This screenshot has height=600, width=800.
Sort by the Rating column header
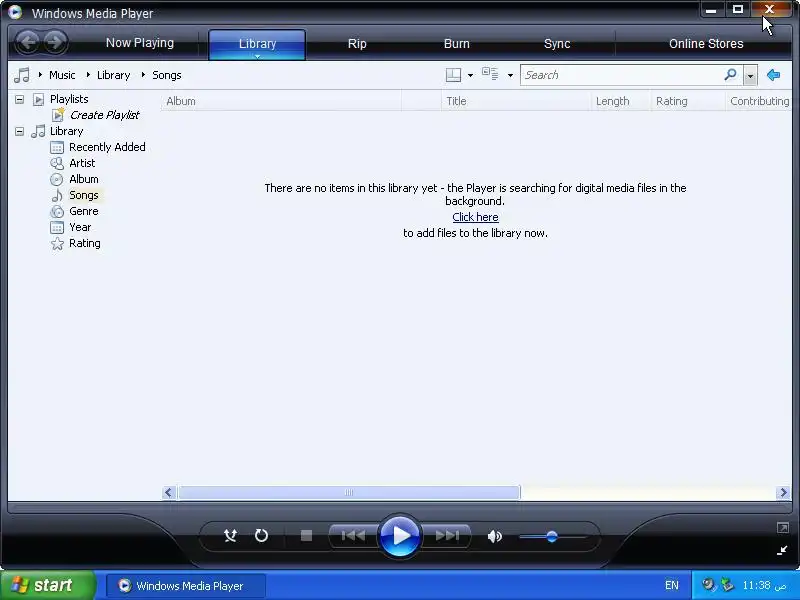[688, 101]
